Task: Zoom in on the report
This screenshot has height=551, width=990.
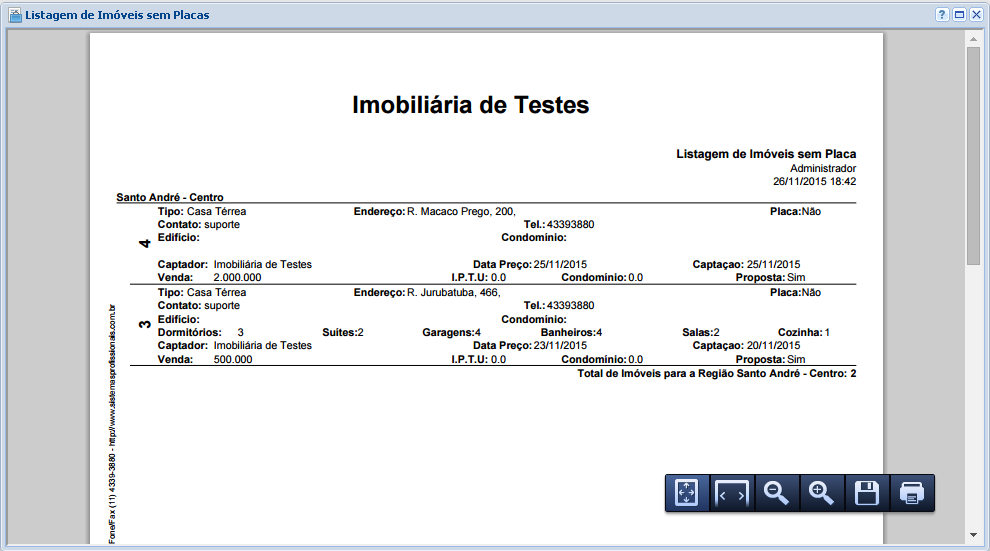Action: [822, 493]
